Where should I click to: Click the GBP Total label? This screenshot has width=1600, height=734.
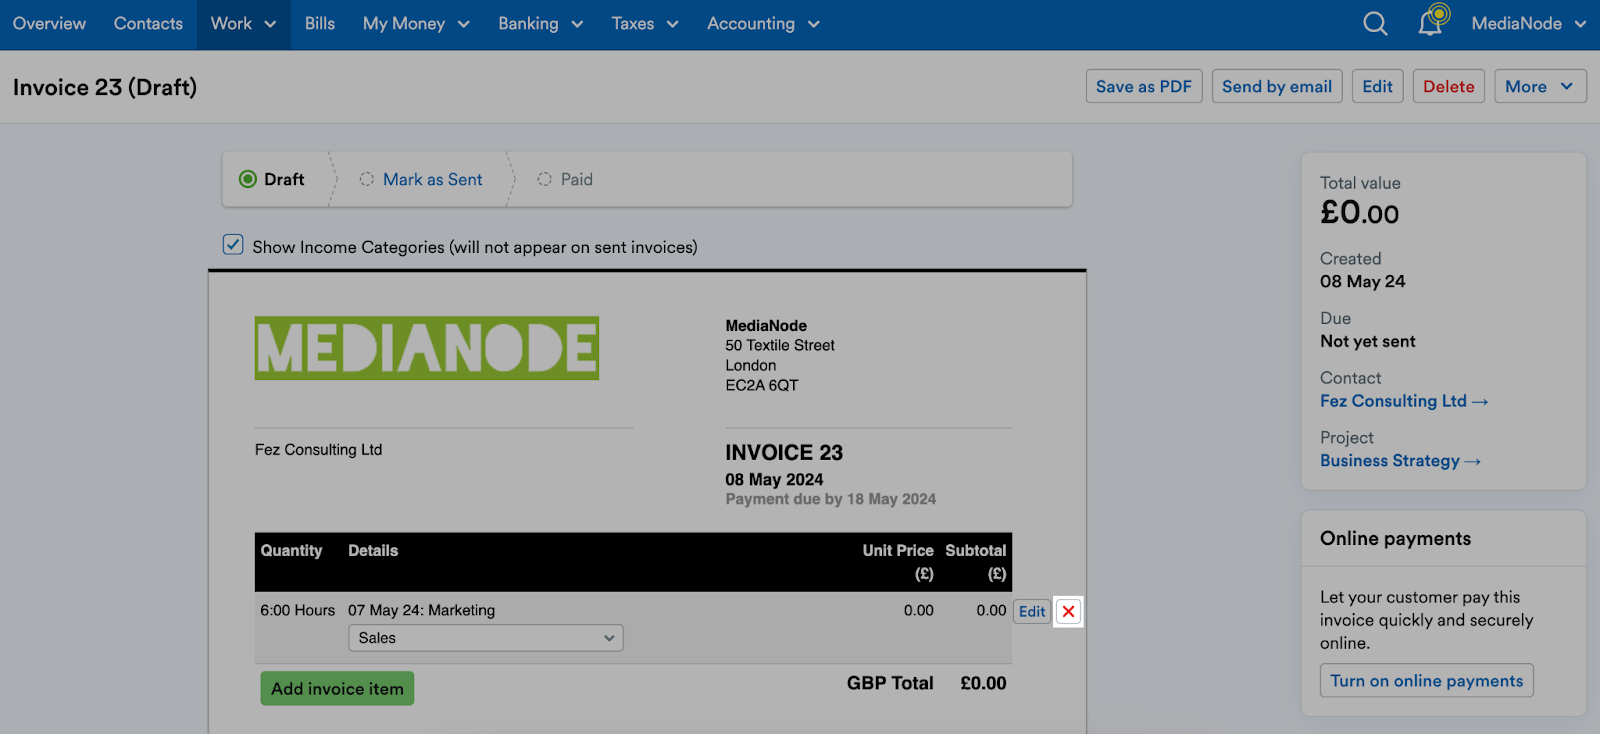pos(890,683)
